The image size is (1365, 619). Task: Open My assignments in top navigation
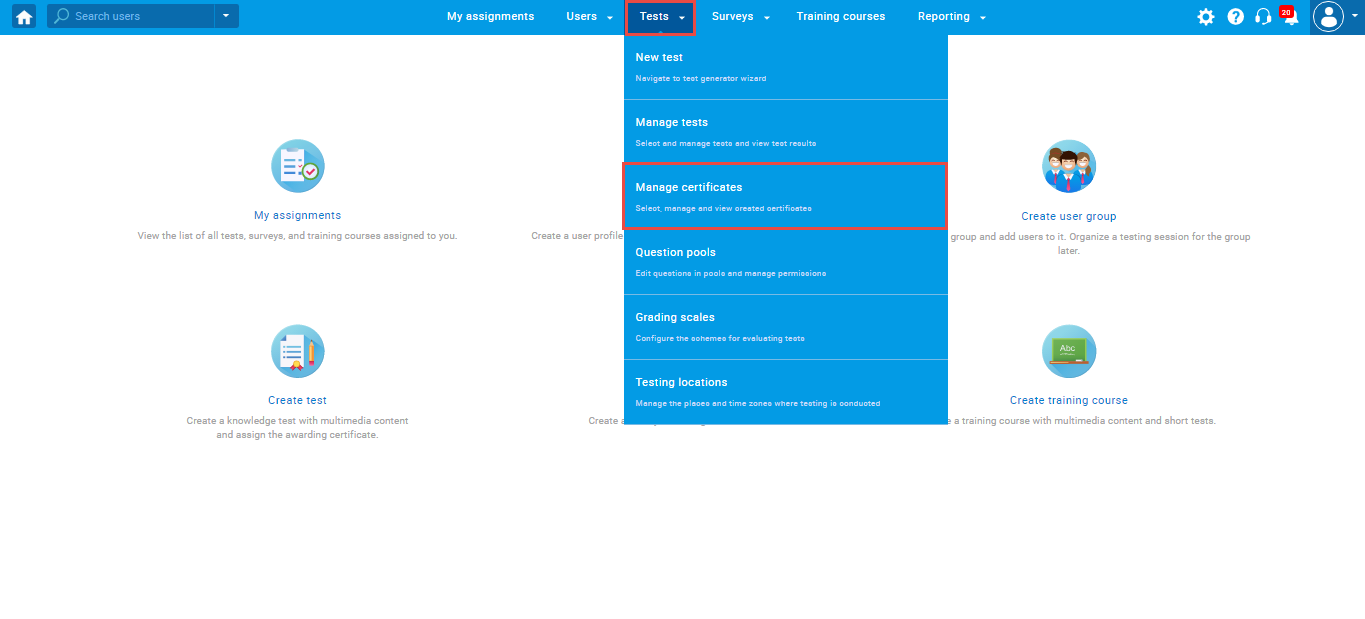pos(490,17)
